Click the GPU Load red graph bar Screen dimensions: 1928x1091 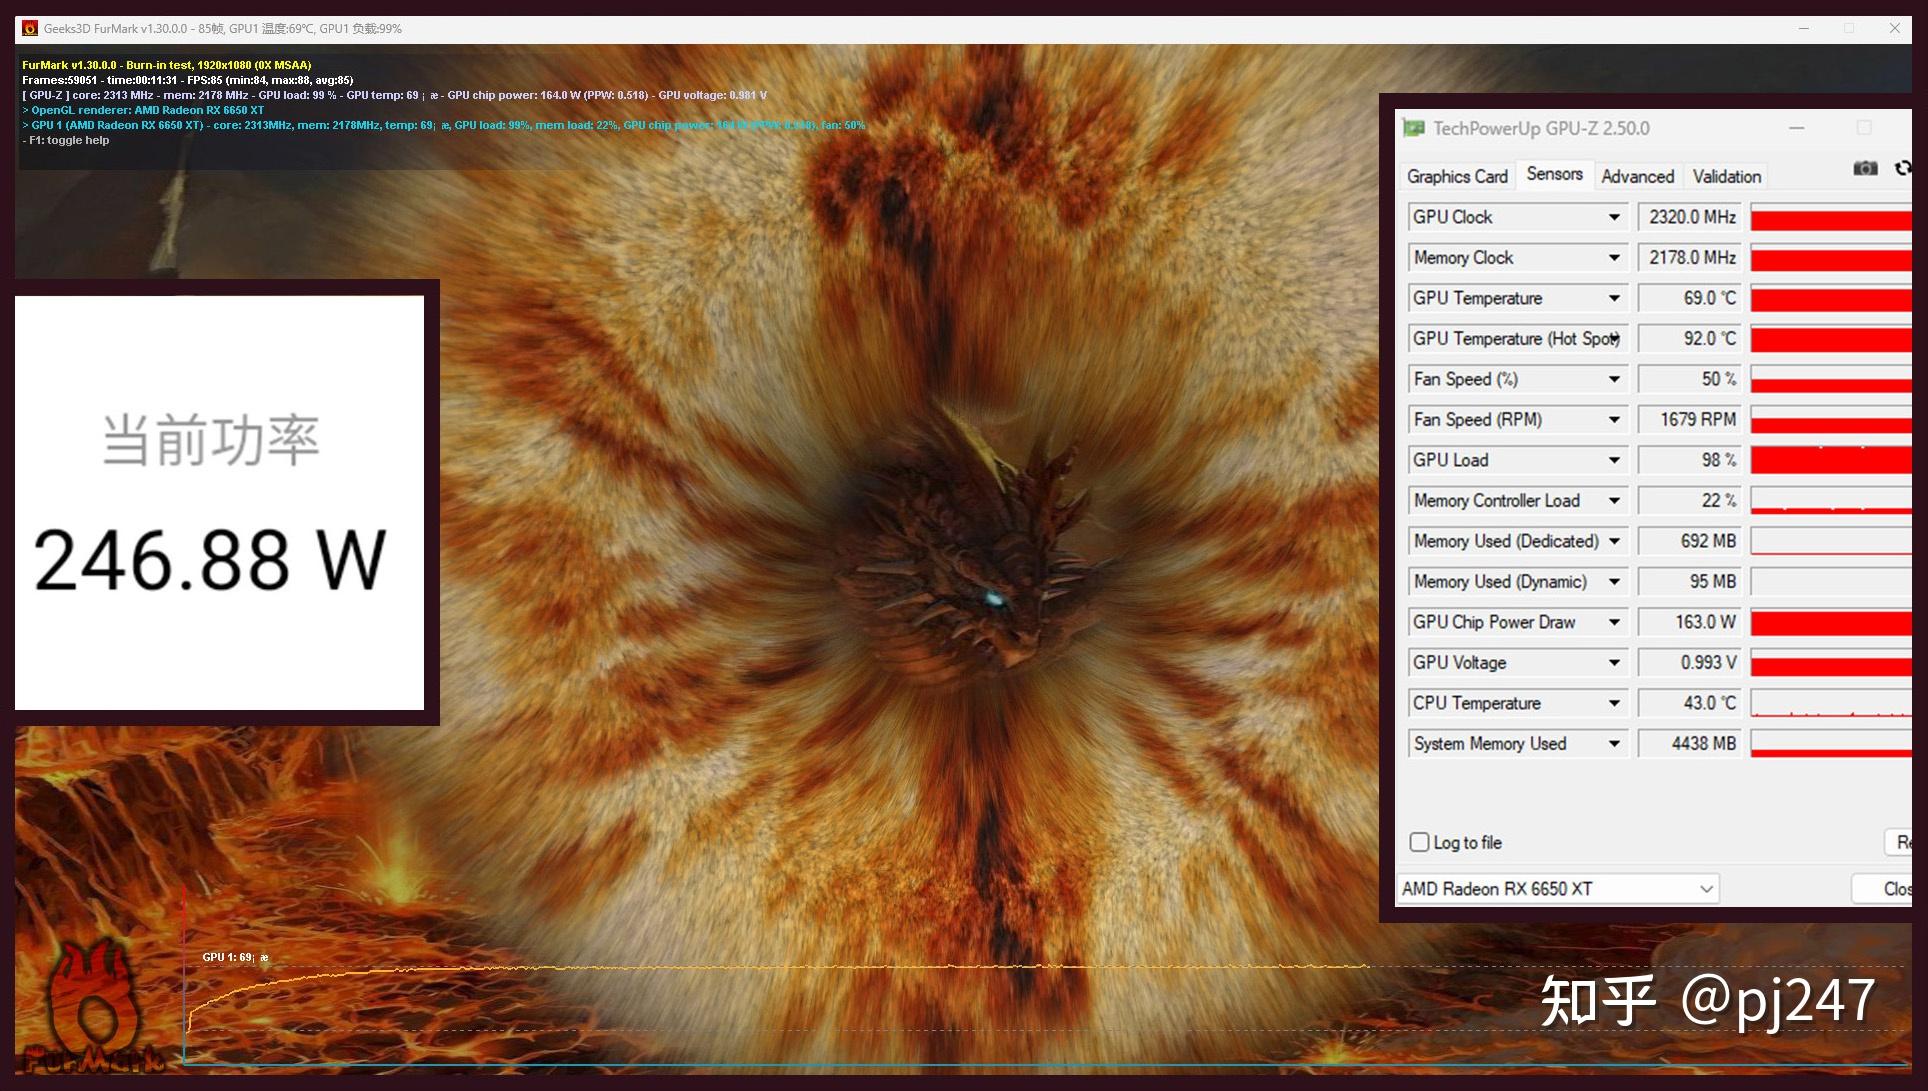click(1831, 460)
